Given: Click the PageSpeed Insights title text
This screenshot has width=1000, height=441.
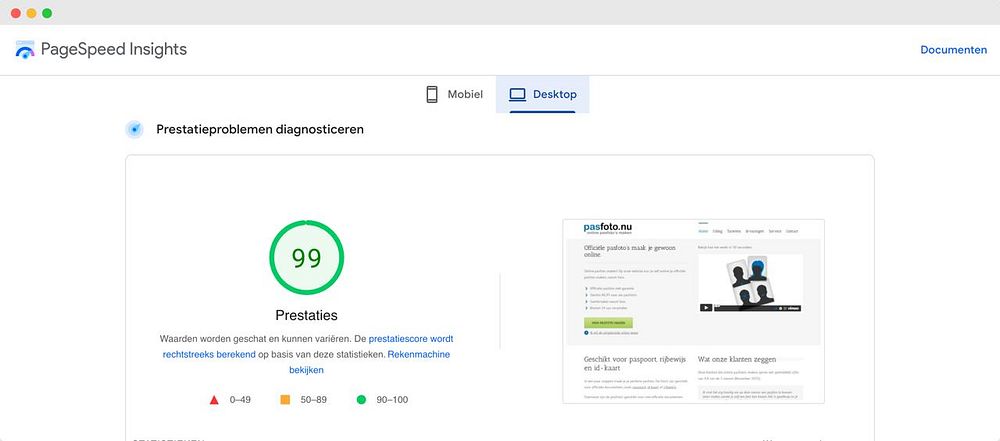Looking at the screenshot, I should [x=114, y=49].
